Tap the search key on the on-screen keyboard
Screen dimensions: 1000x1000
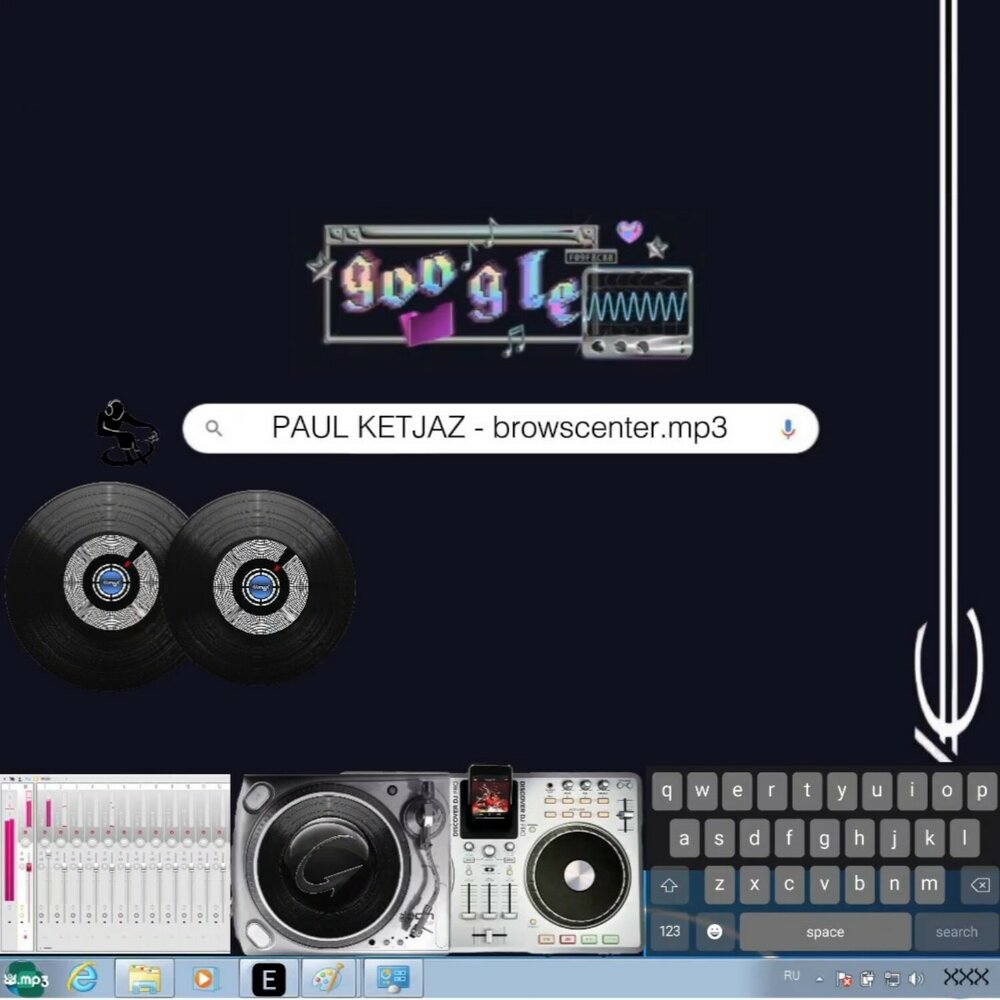(x=954, y=931)
